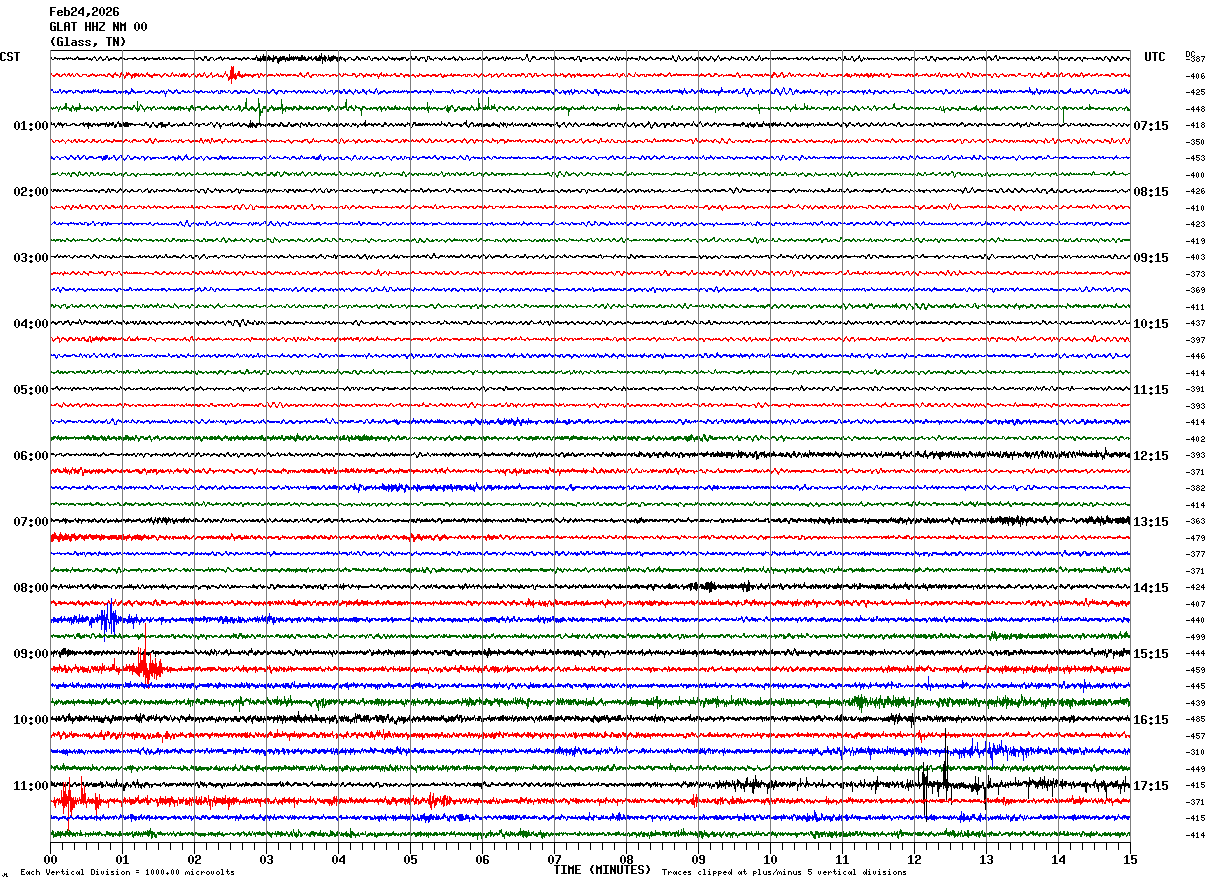
Task: Select the 03:00 CST time label
Action: 31,258
